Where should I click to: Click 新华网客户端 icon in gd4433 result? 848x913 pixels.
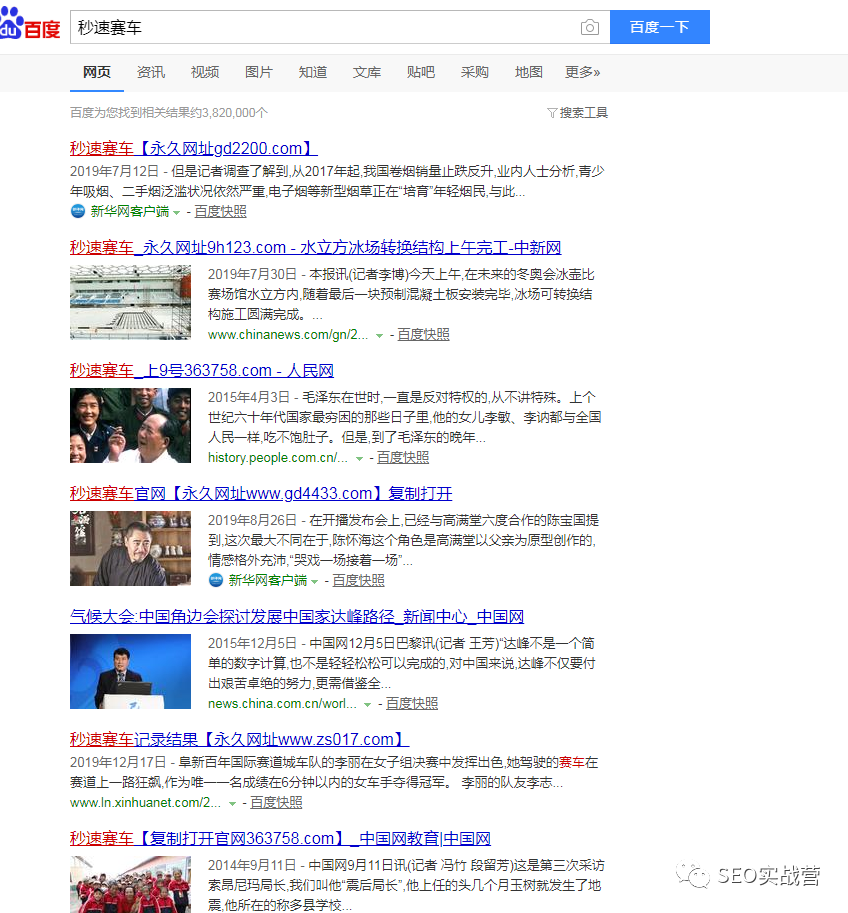[x=215, y=581]
